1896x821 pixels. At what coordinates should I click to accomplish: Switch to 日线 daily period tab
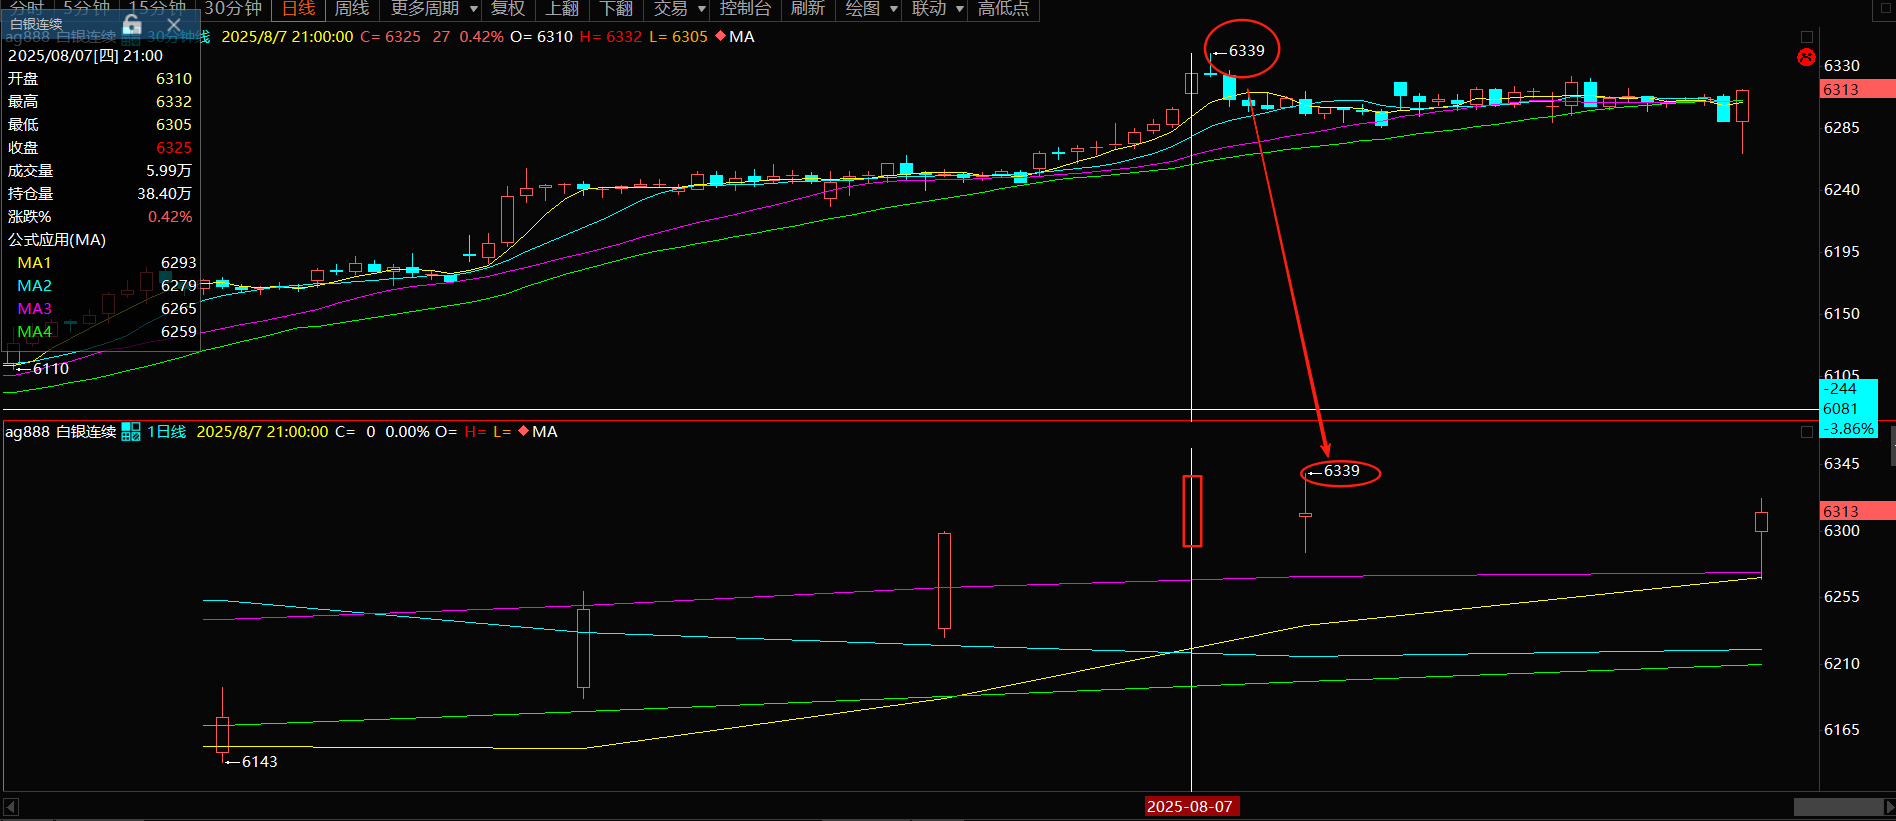(298, 9)
